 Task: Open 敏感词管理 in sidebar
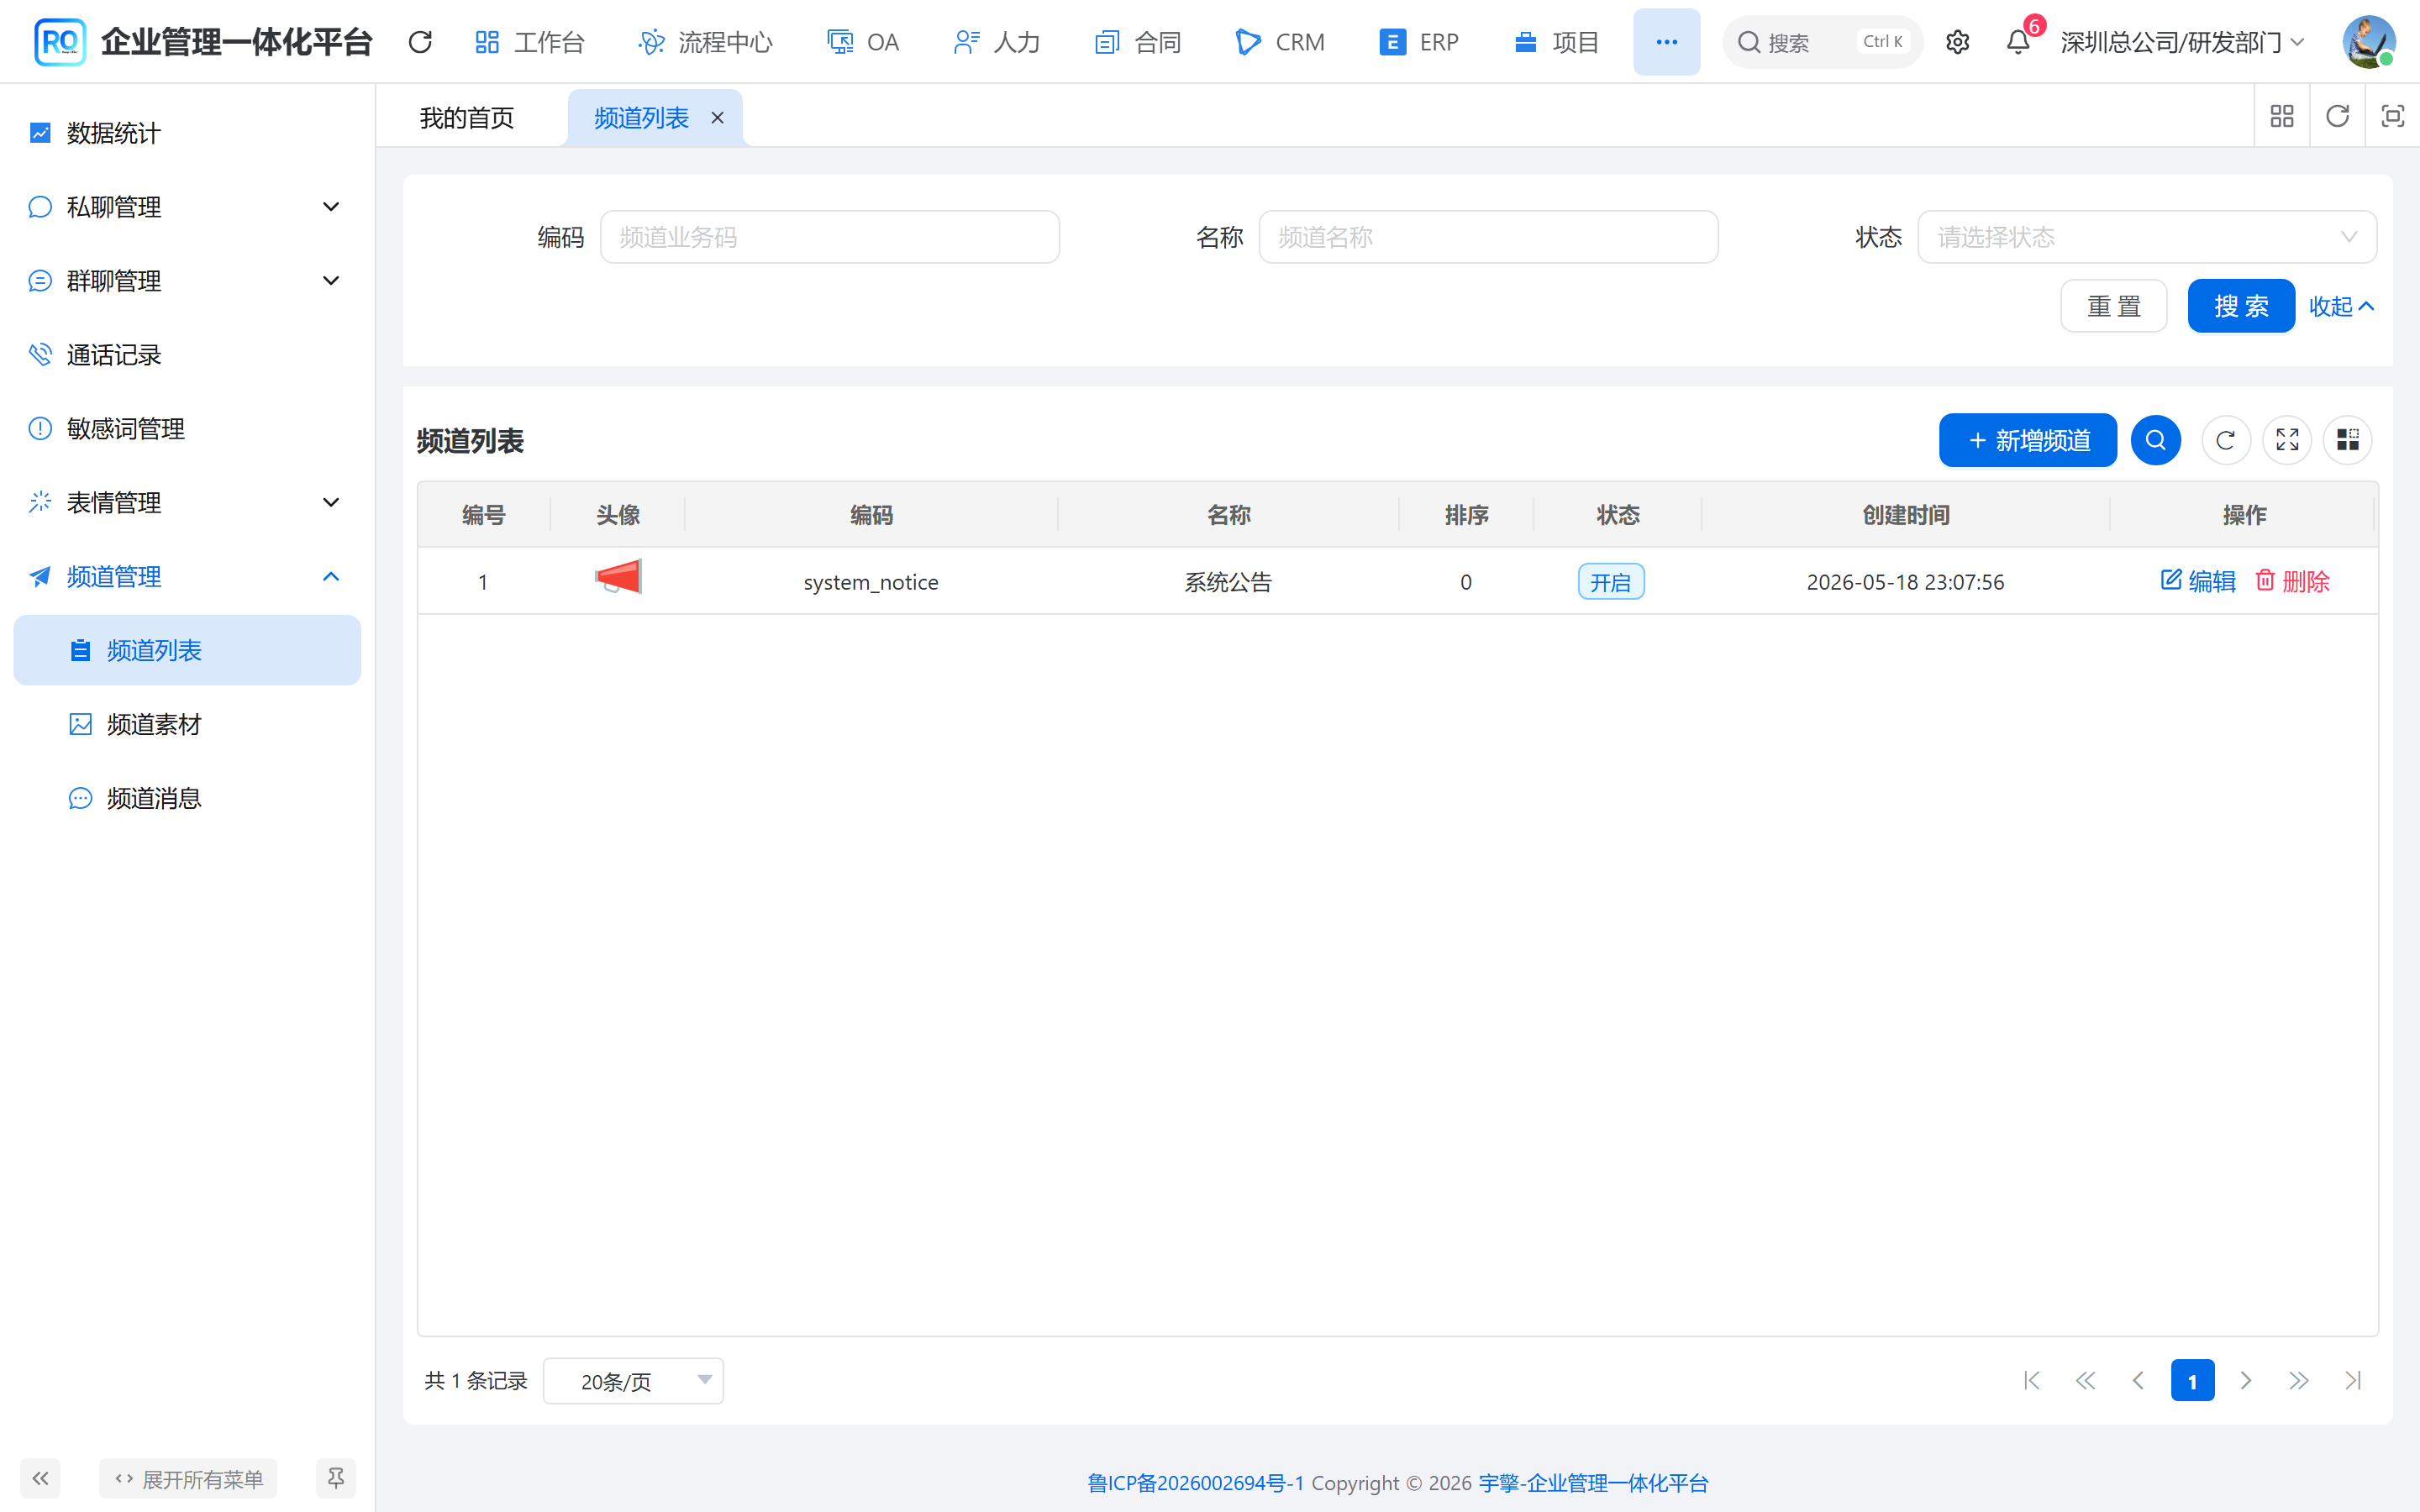(187, 429)
